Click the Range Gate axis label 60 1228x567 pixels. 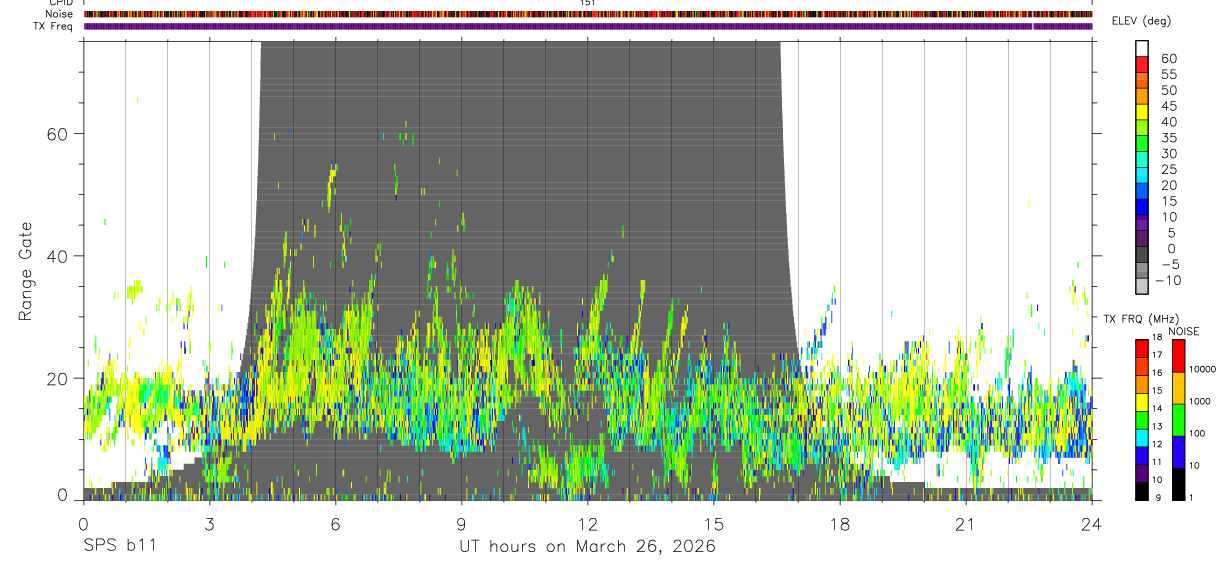[56, 133]
